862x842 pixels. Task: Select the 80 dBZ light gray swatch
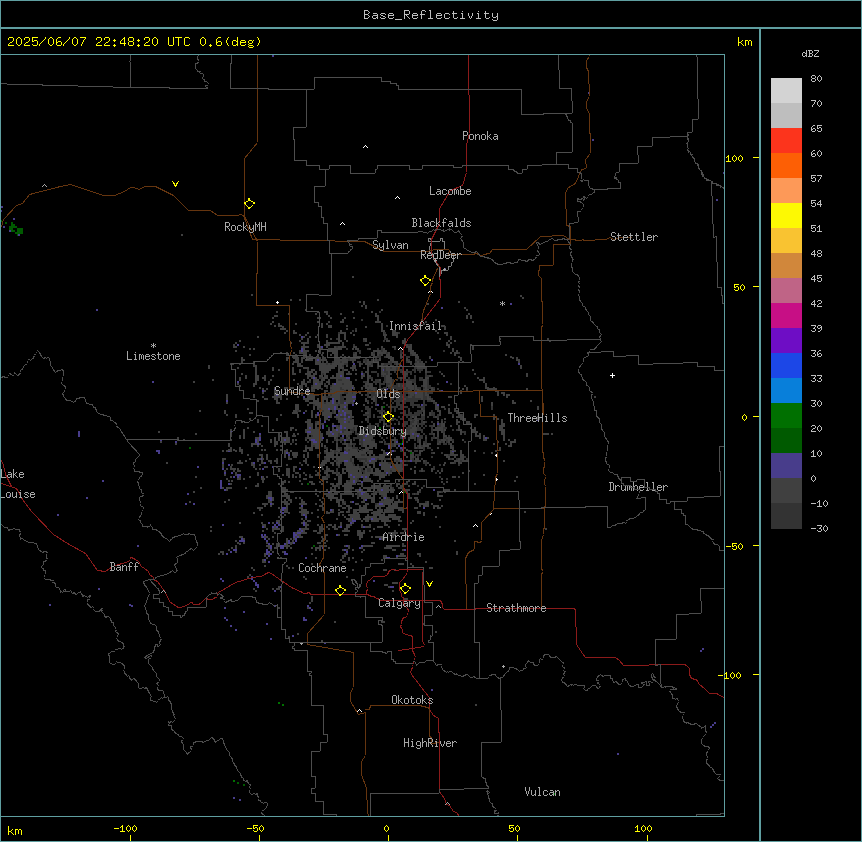pyautogui.click(x=786, y=90)
